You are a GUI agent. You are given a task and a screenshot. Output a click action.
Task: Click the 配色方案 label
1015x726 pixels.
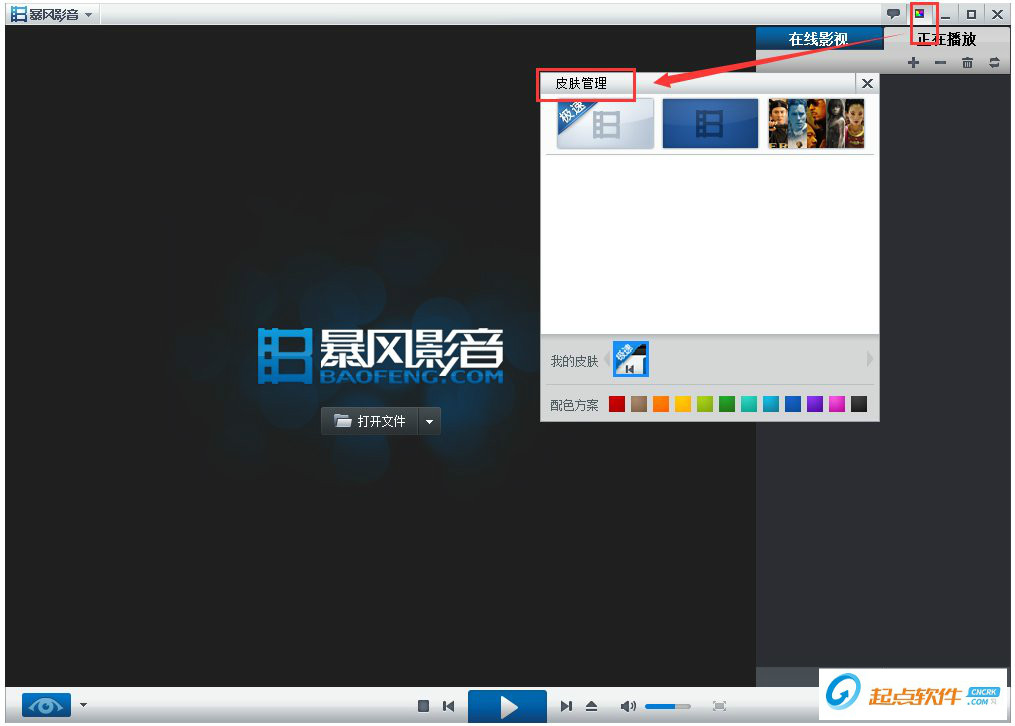tap(574, 405)
